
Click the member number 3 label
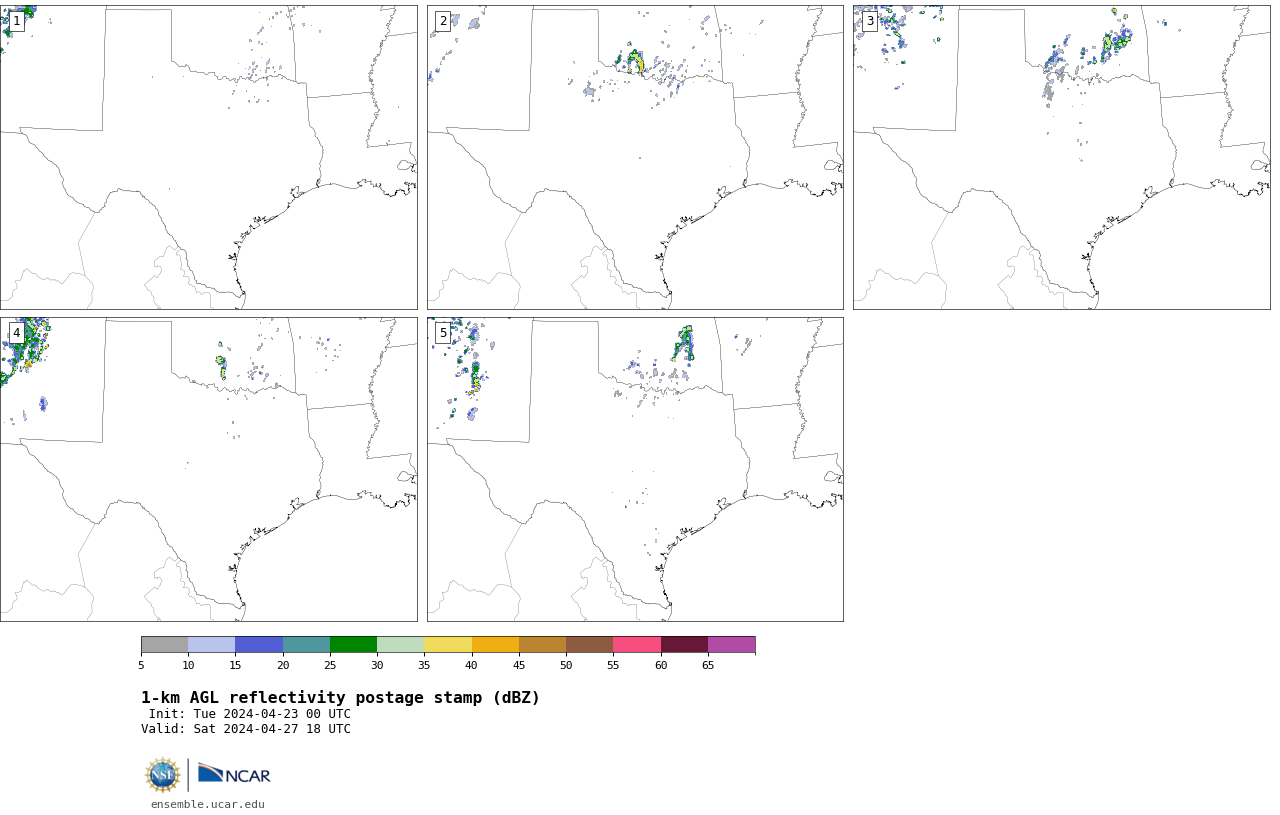(869, 21)
